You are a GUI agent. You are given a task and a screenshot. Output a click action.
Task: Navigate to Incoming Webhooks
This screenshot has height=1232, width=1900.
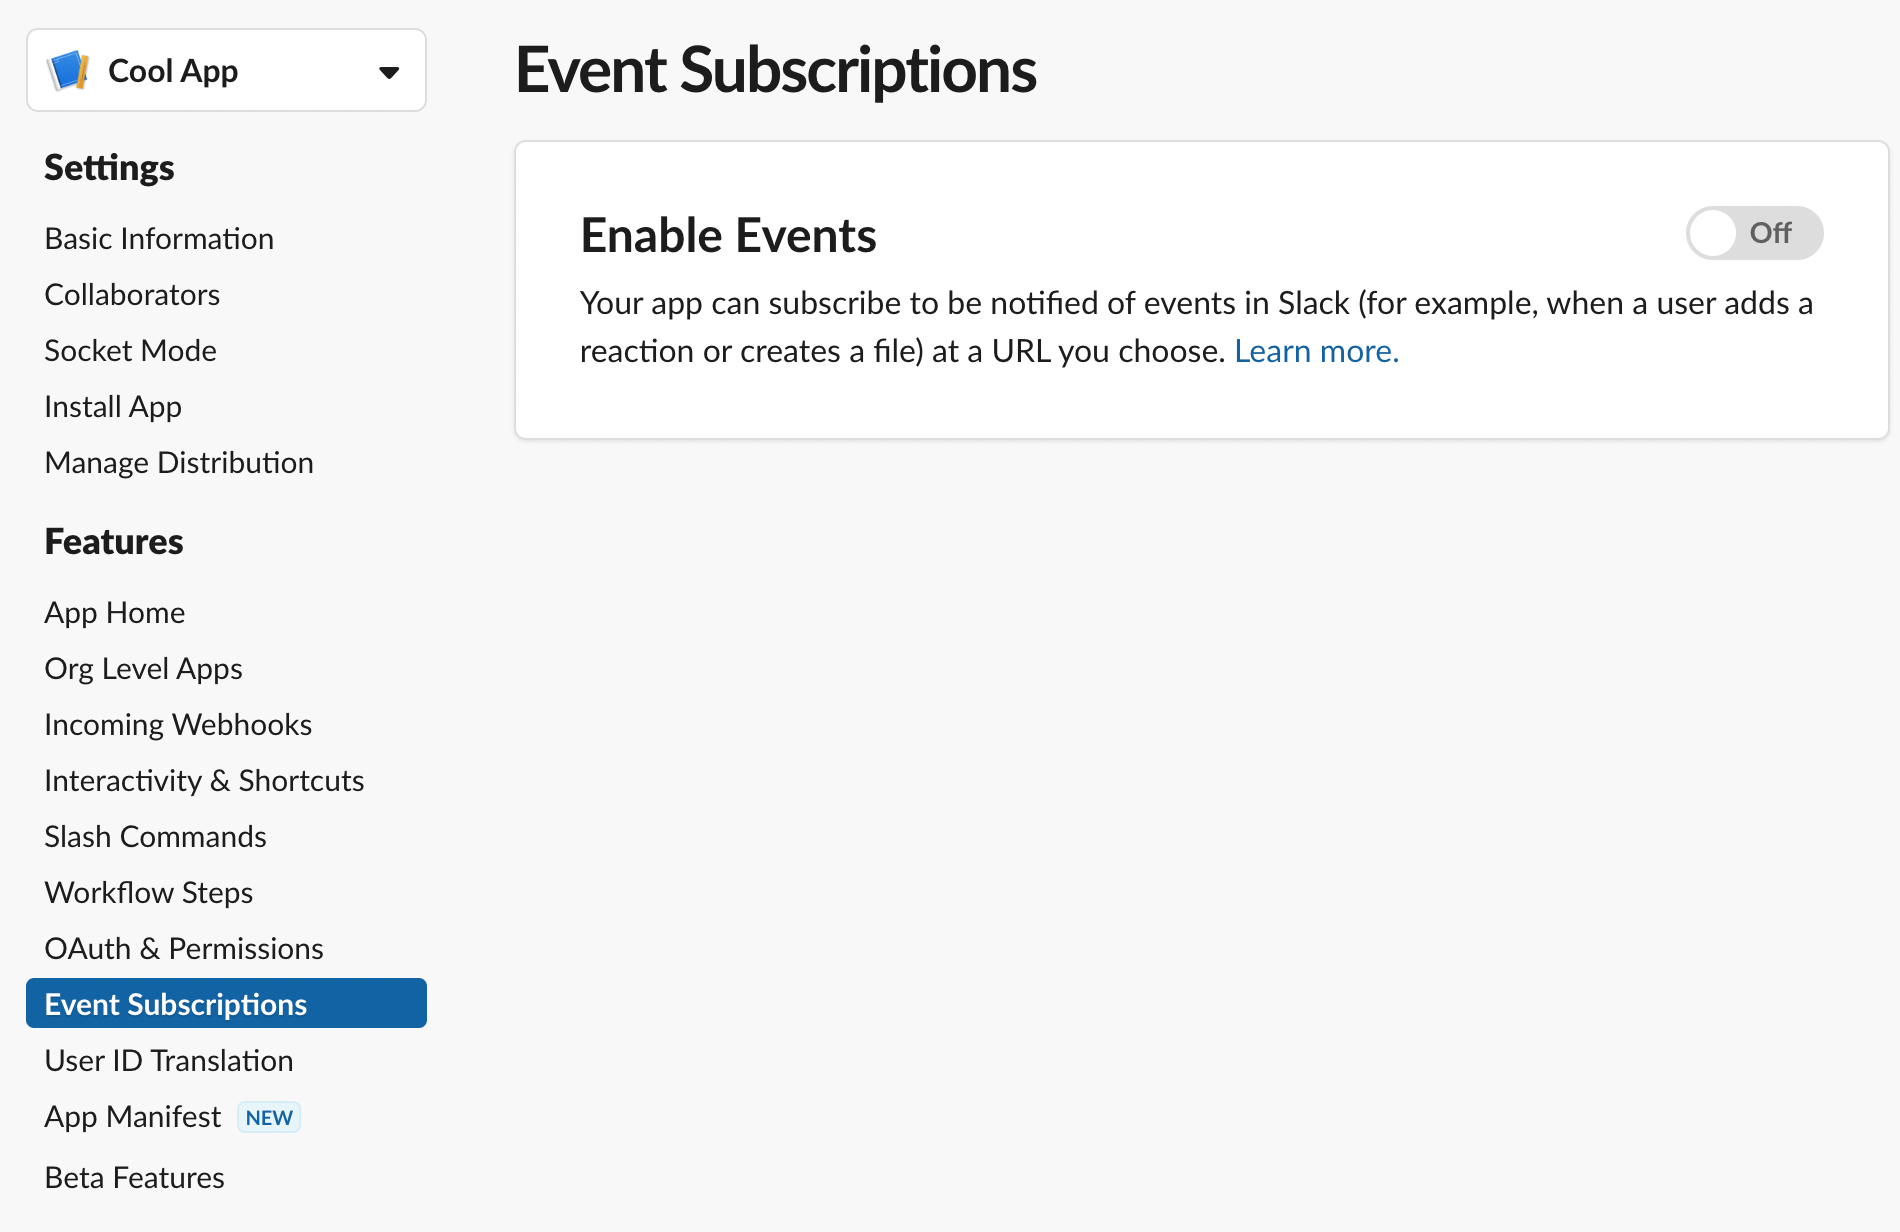(x=177, y=724)
